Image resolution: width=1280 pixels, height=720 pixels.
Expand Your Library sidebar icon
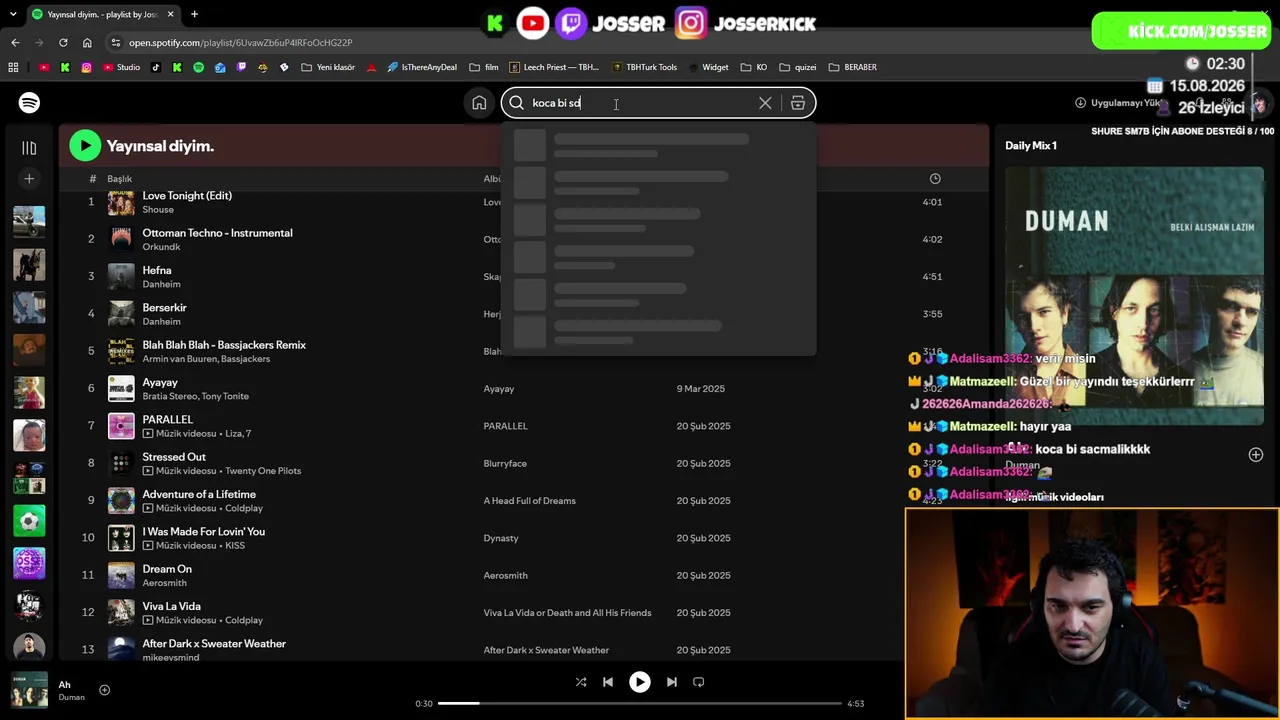(29, 148)
